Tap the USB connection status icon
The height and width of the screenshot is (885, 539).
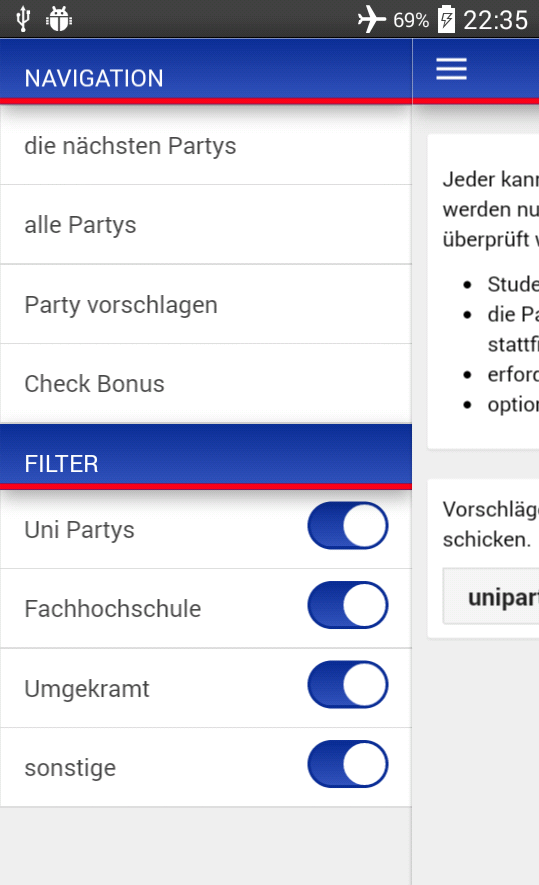pos(23,19)
